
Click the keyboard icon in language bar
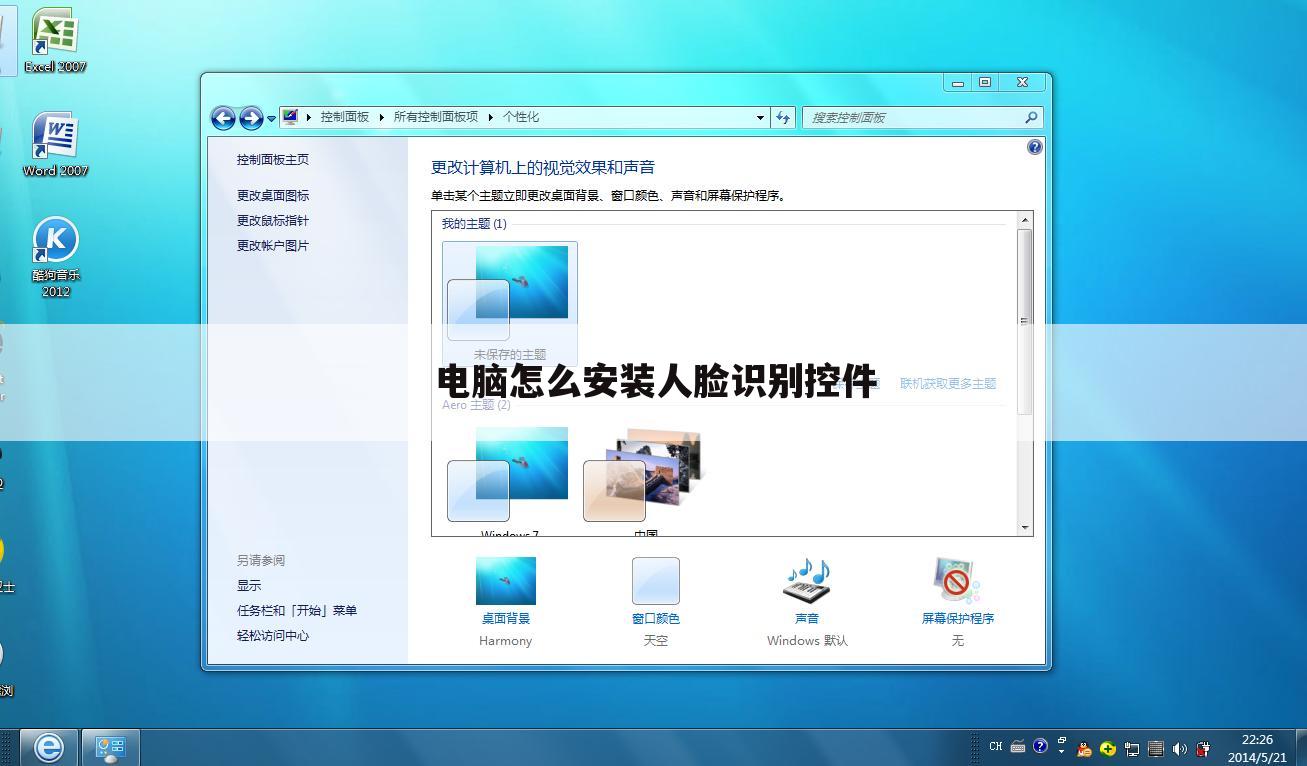tap(1018, 746)
